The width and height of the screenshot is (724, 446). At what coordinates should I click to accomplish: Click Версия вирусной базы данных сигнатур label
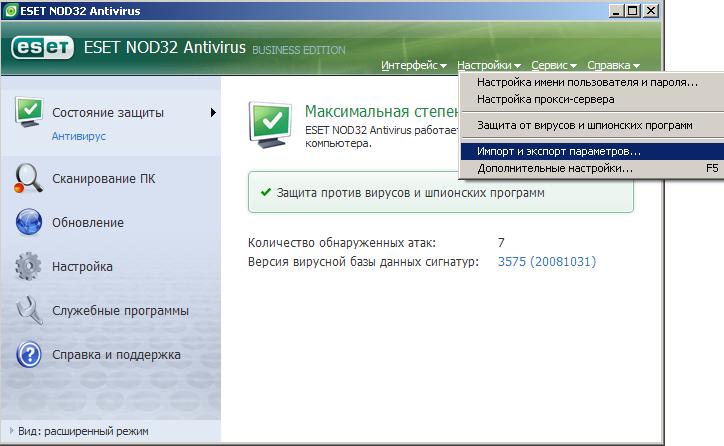363,262
